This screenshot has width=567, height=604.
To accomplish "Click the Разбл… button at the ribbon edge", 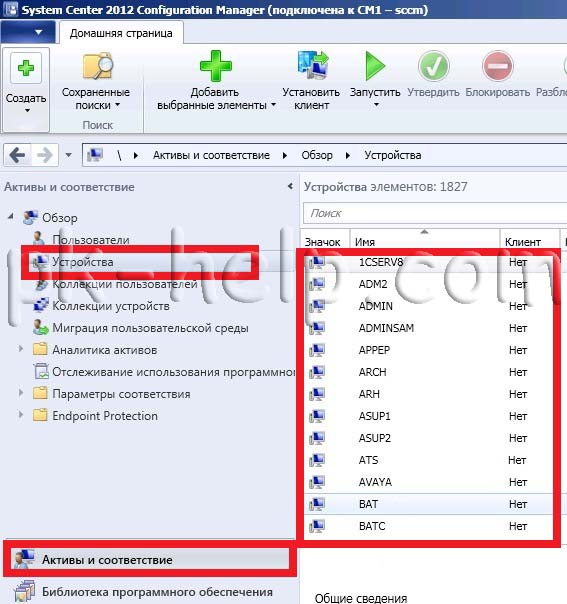I will point(551,92).
